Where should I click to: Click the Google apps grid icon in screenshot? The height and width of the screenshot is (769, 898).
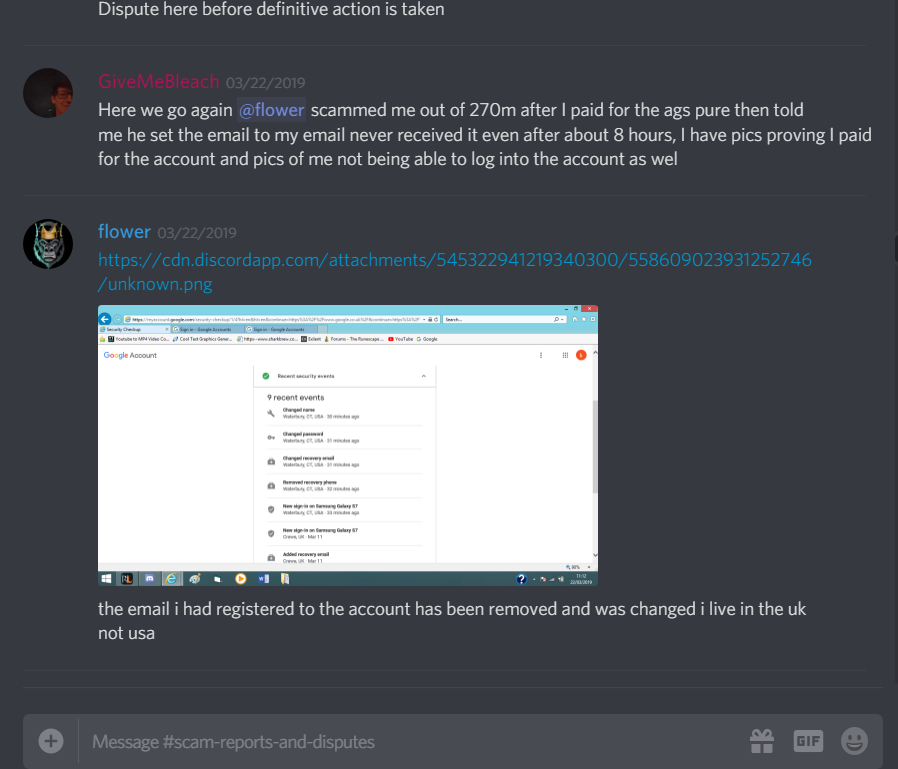(x=565, y=355)
